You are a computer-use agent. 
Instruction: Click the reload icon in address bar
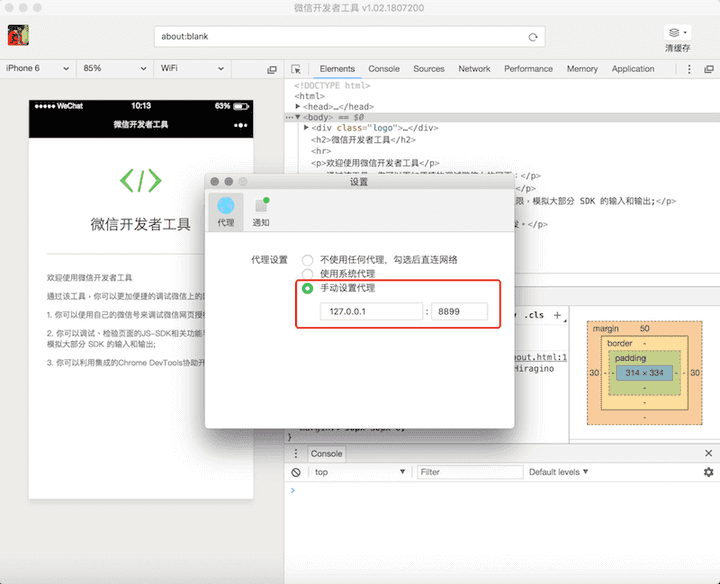coord(533,37)
